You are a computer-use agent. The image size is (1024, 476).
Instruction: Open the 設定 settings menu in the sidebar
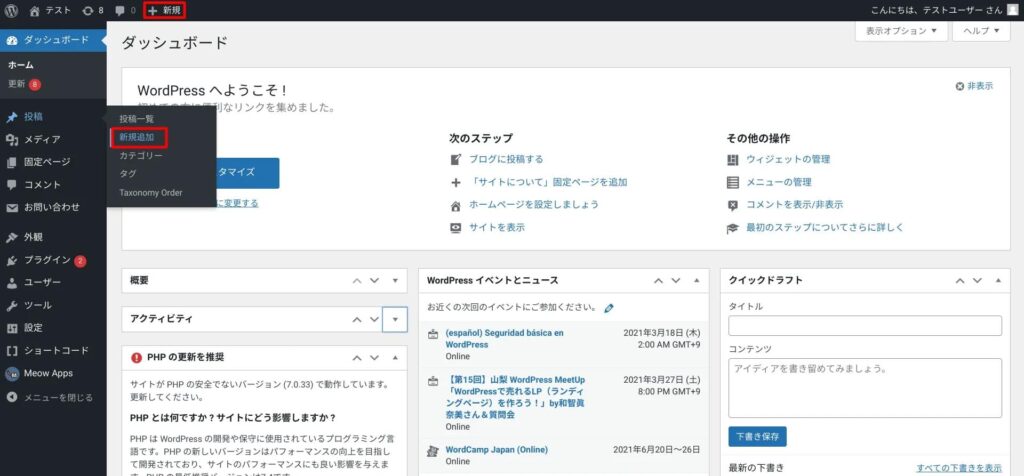[33, 327]
